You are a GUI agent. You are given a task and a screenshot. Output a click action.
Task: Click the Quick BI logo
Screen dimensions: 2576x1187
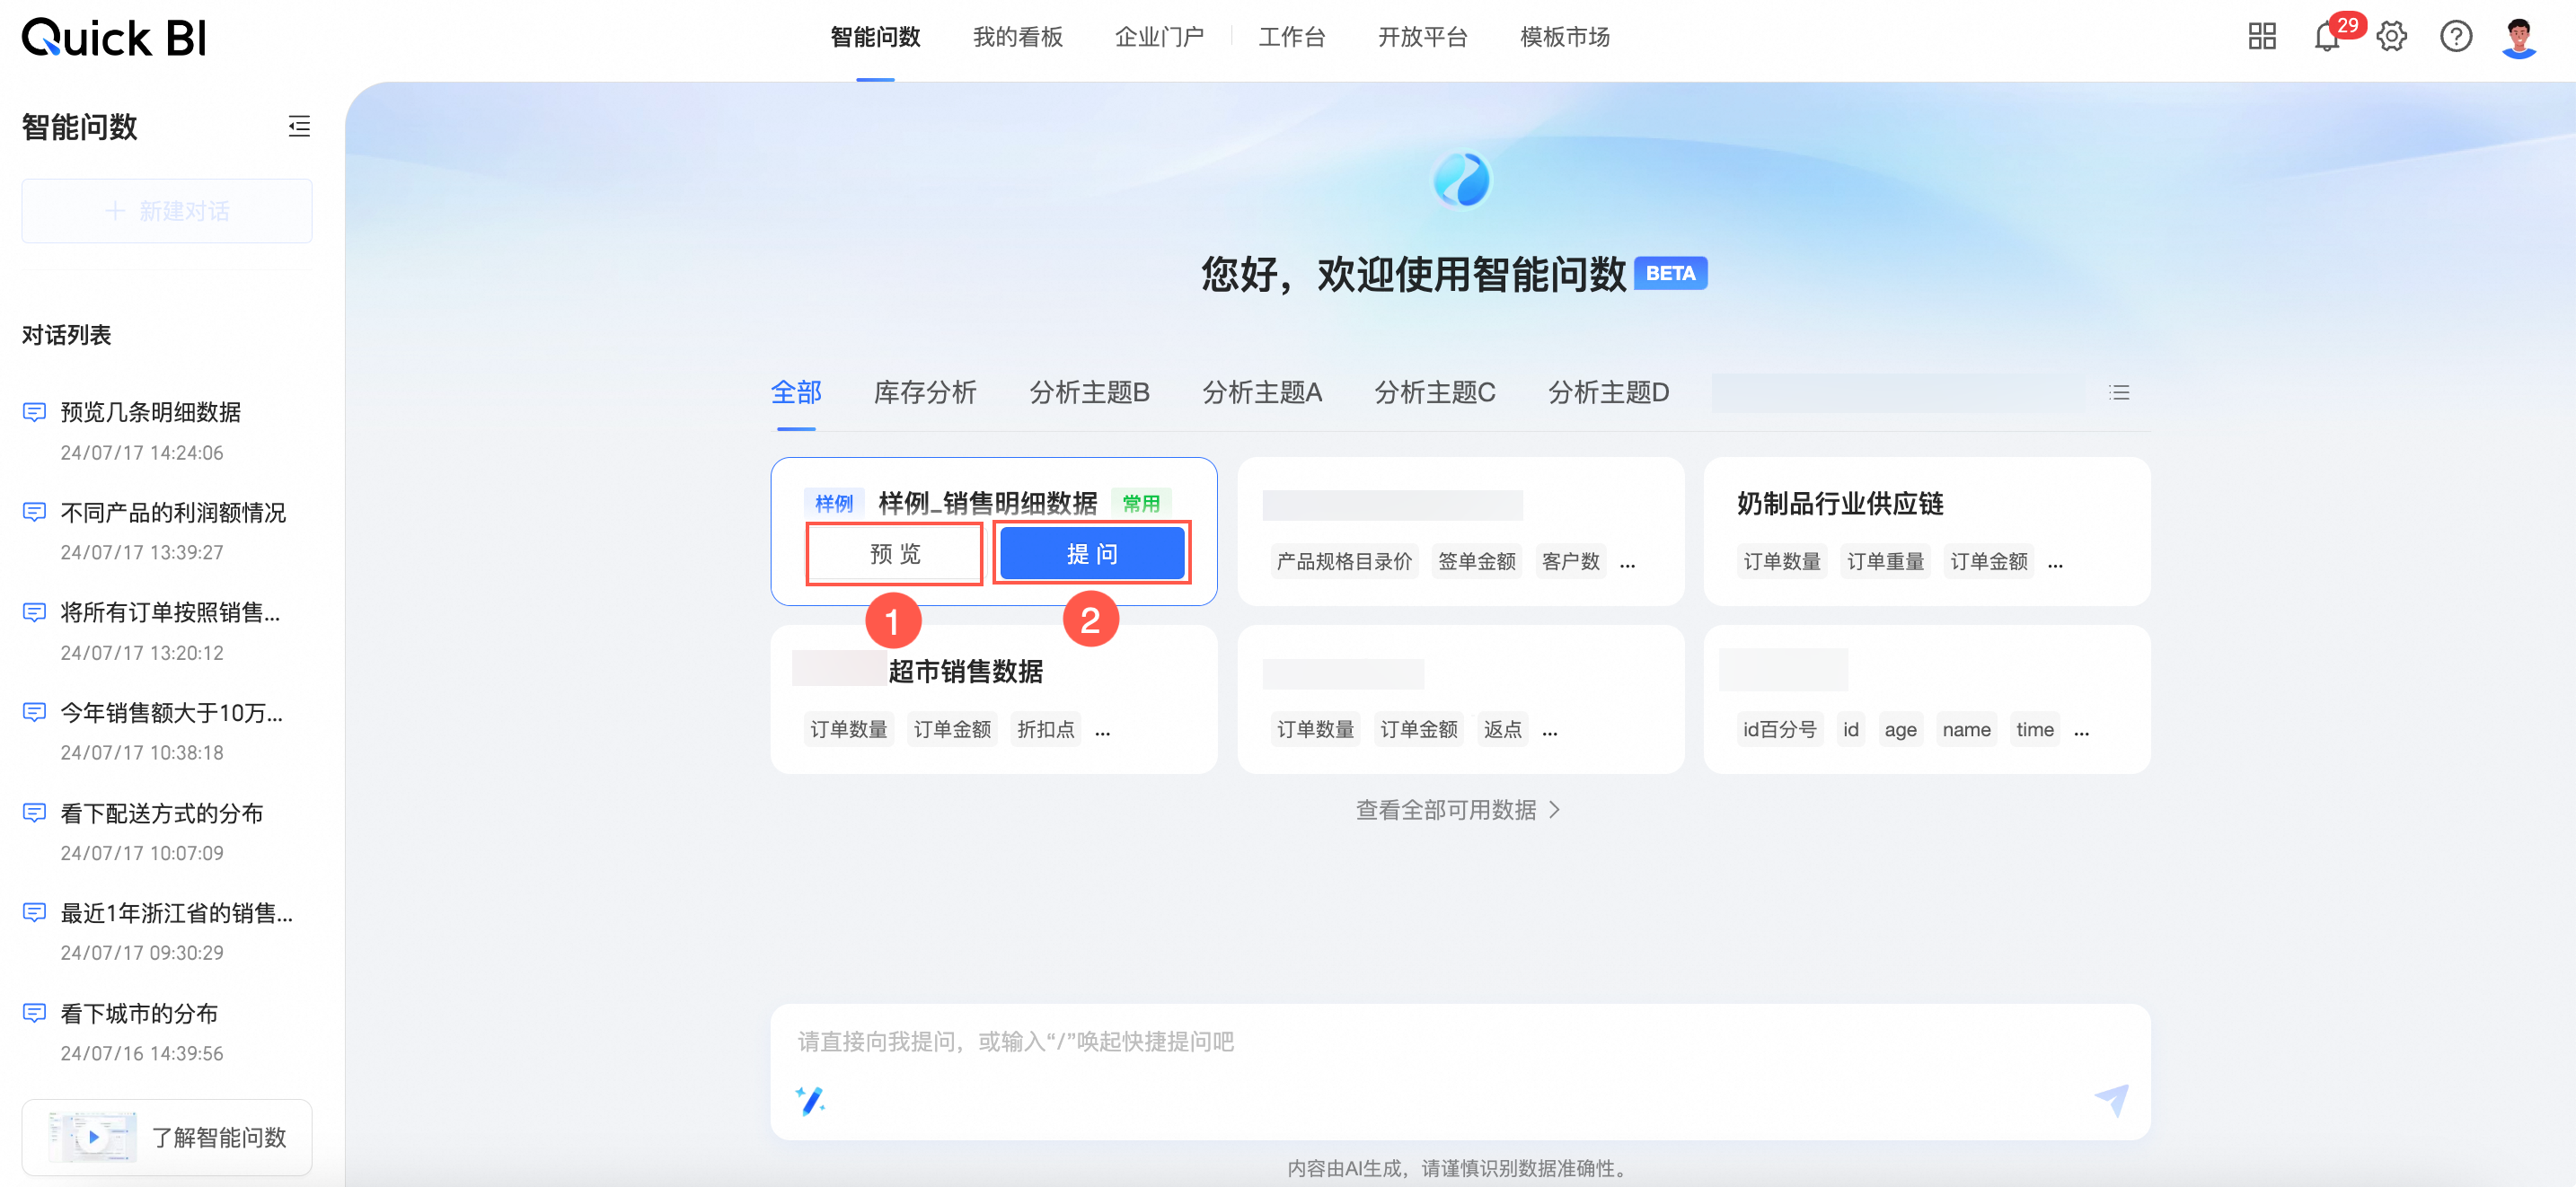[x=114, y=38]
